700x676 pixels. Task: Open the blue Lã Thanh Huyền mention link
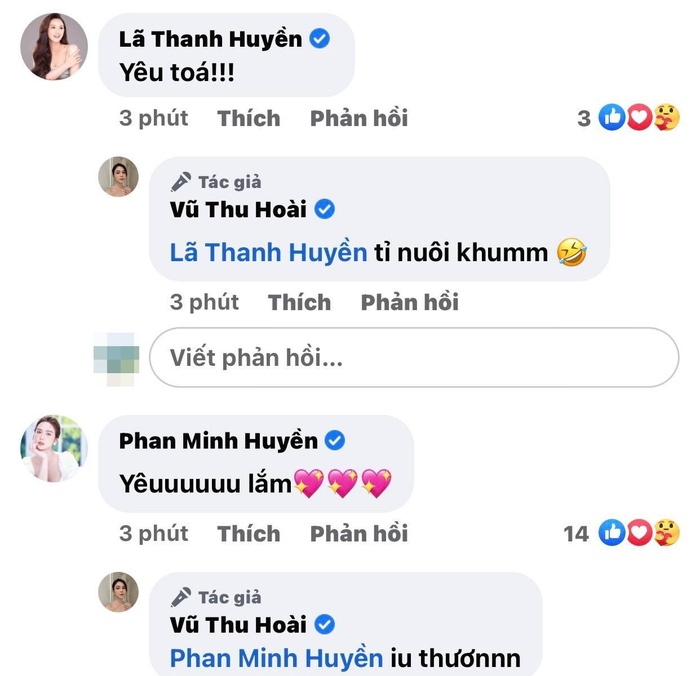268,252
